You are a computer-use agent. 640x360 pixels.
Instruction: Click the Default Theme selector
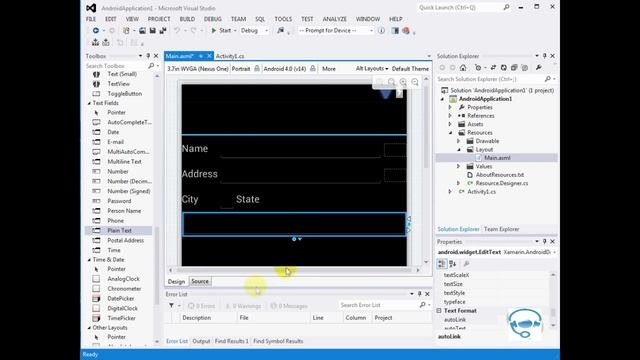click(410, 69)
